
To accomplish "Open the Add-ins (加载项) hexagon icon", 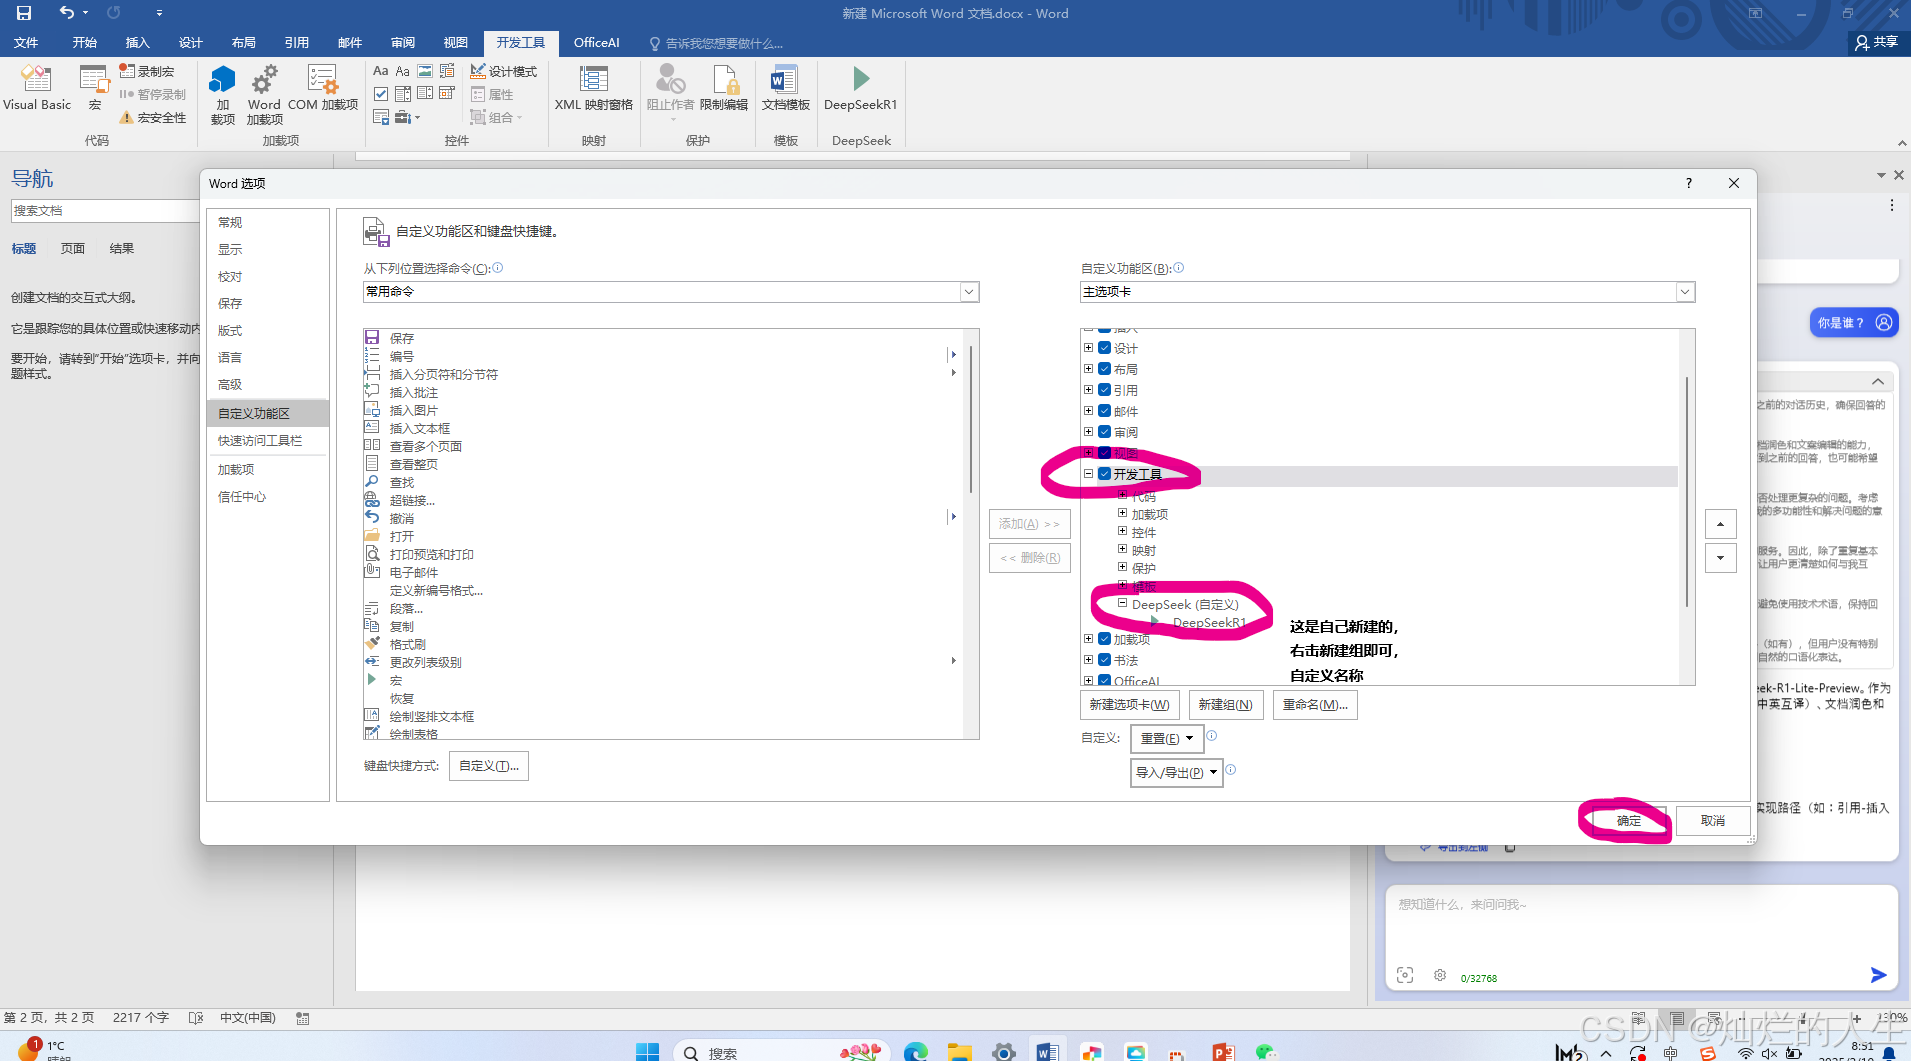I will point(222,93).
